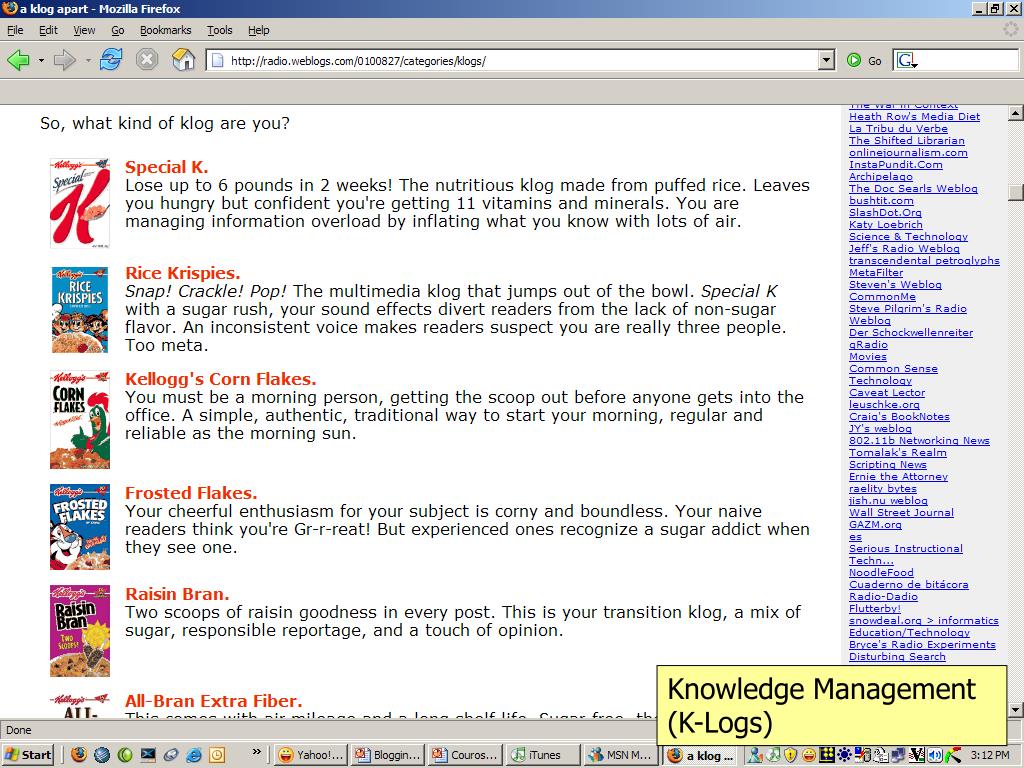Click the "a klog" Firefox taskbar button
Viewport: 1024px width, 768px height.
tap(701, 756)
